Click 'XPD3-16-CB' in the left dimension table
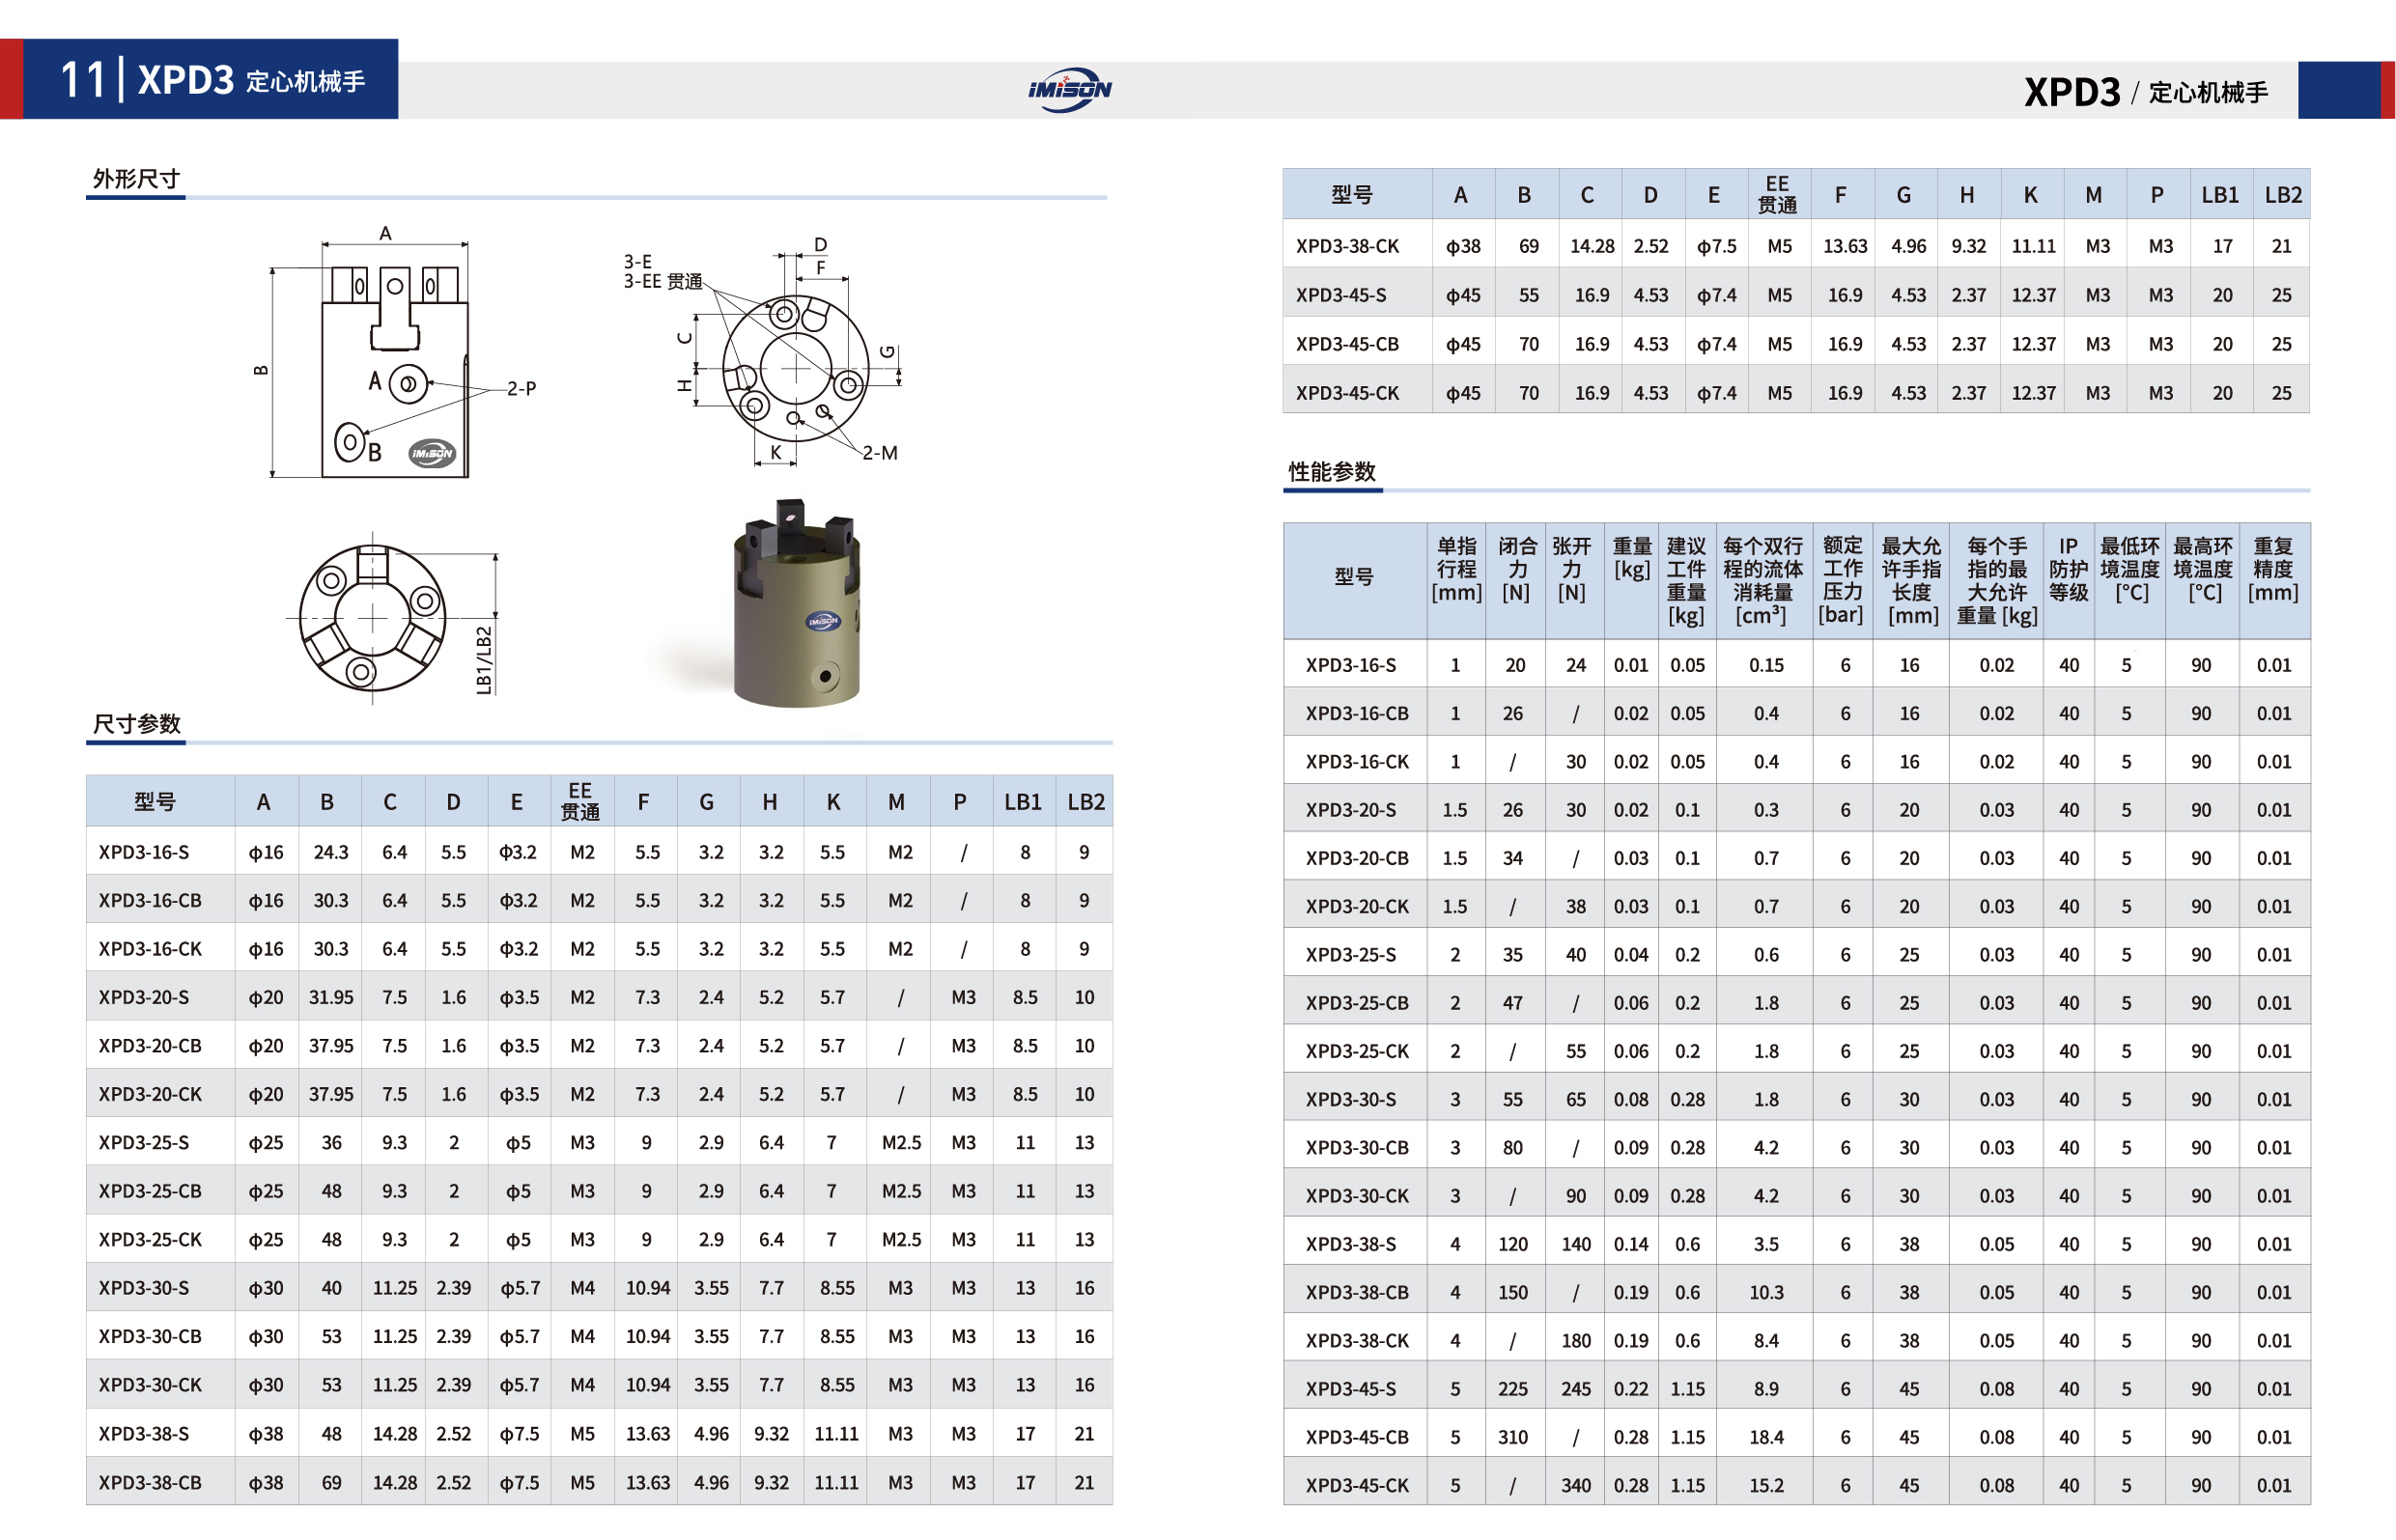 (150, 900)
